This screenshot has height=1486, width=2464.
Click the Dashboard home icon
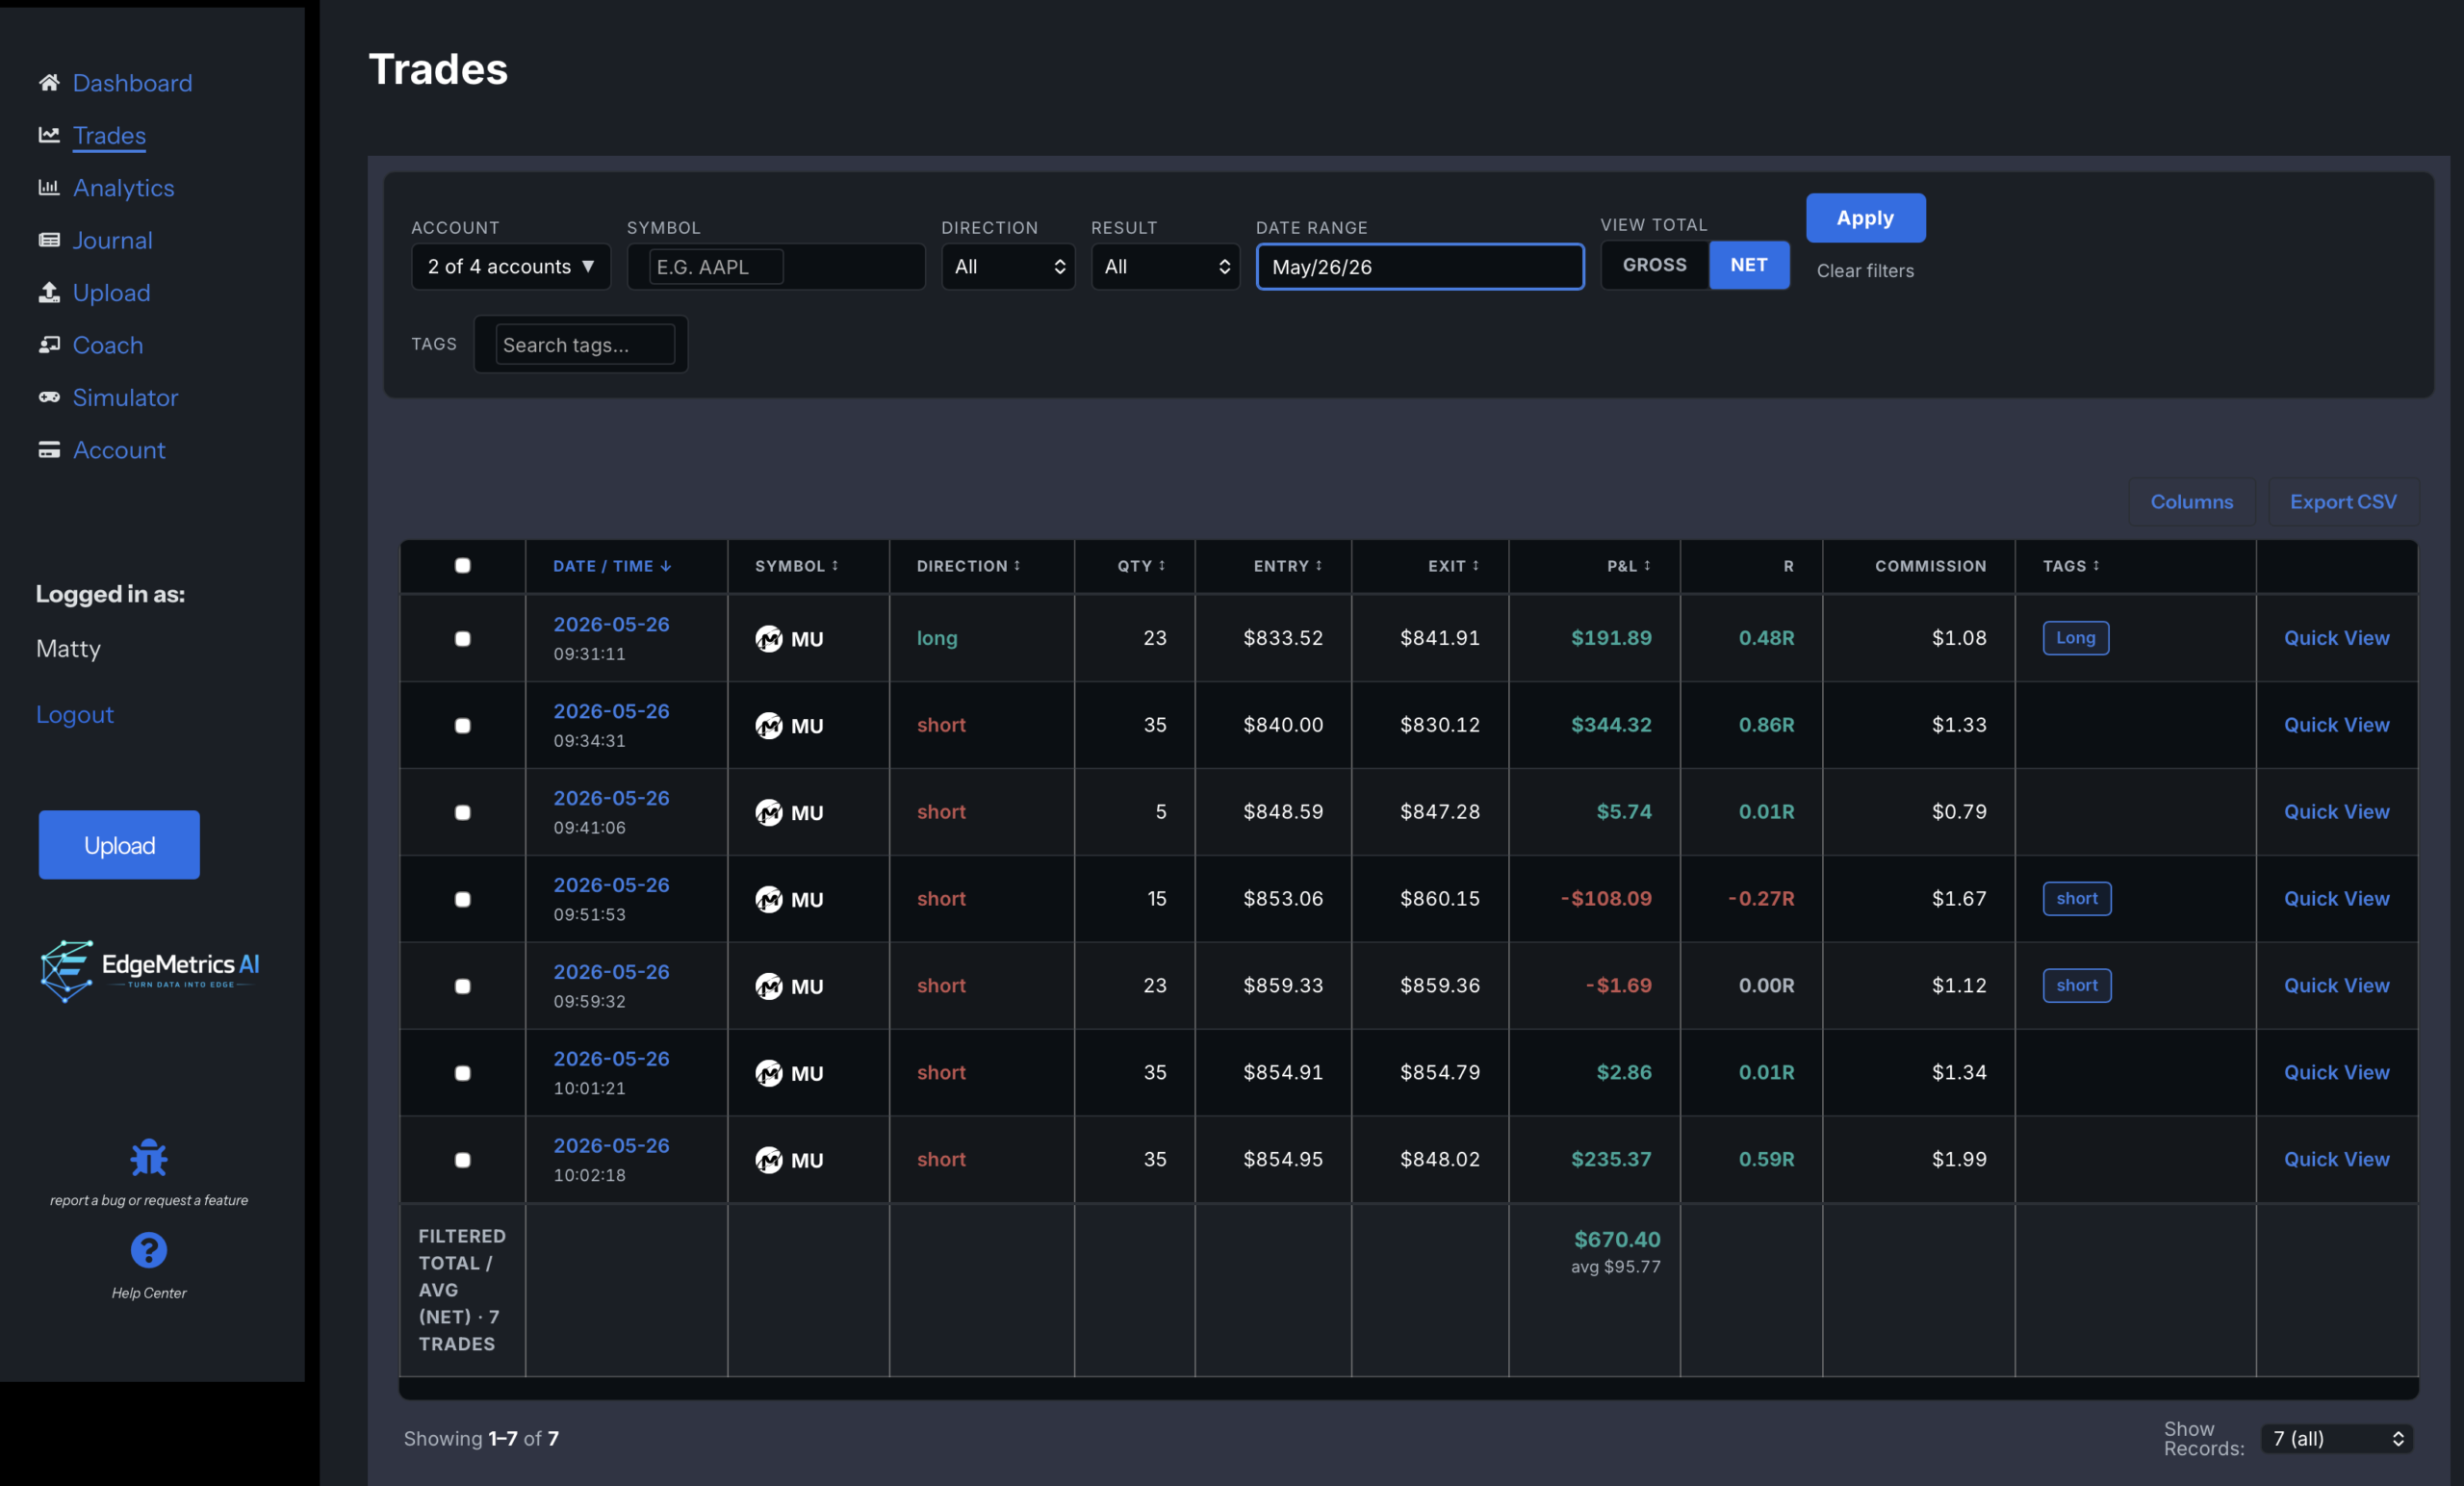point(49,82)
